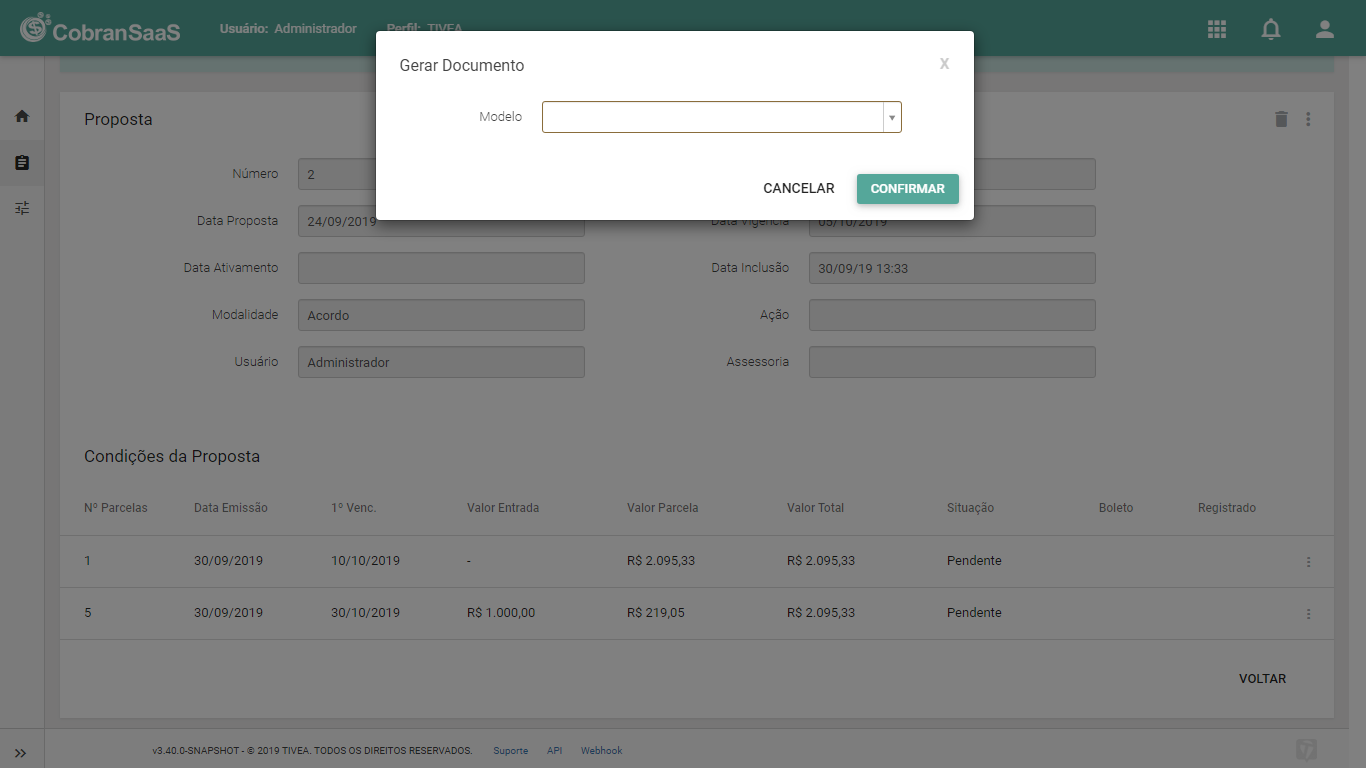This screenshot has height=768, width=1366.
Task: Select the R$ 219,05 parcela value
Action: pyautogui.click(x=656, y=613)
